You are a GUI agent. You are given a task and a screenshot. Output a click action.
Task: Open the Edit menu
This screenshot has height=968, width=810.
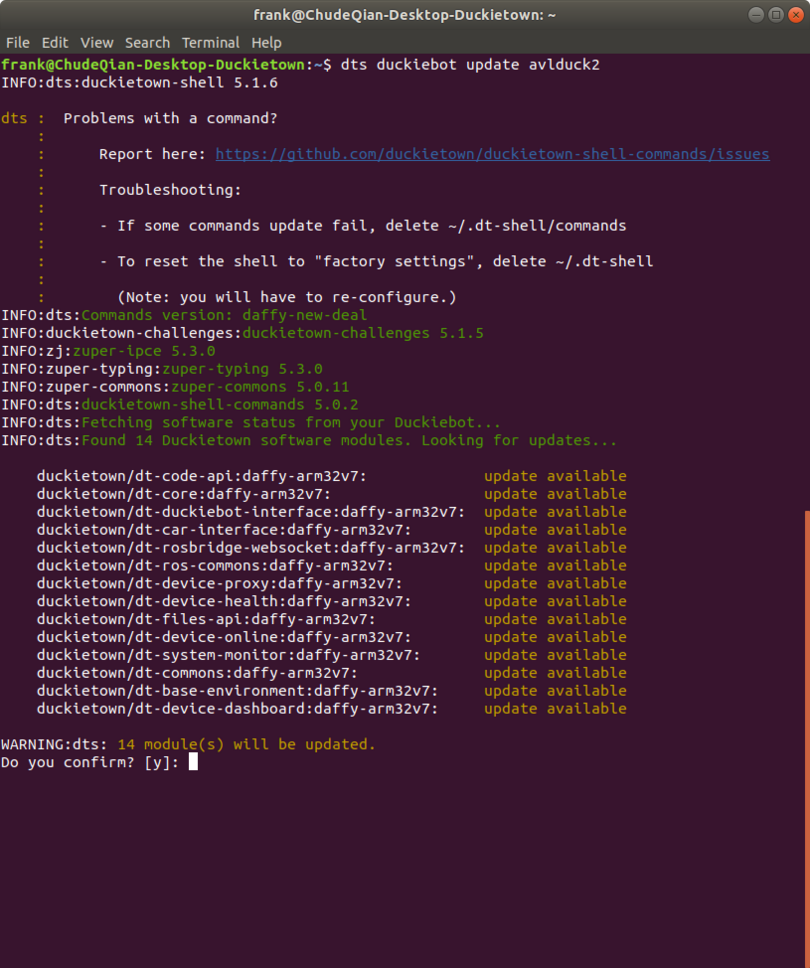tap(54, 43)
